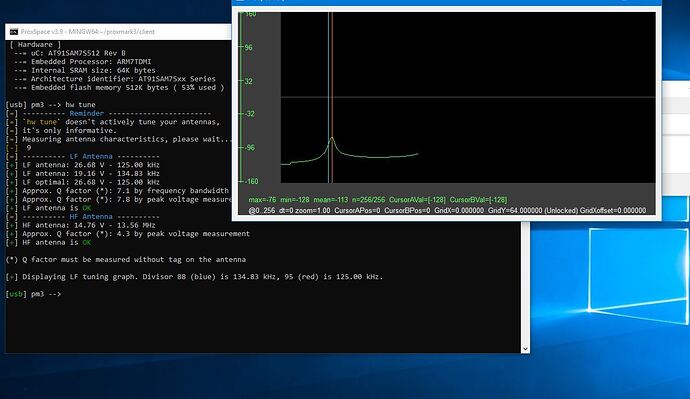
Task: Click the orange cursor line in plot
Action: [x=332, y=97]
